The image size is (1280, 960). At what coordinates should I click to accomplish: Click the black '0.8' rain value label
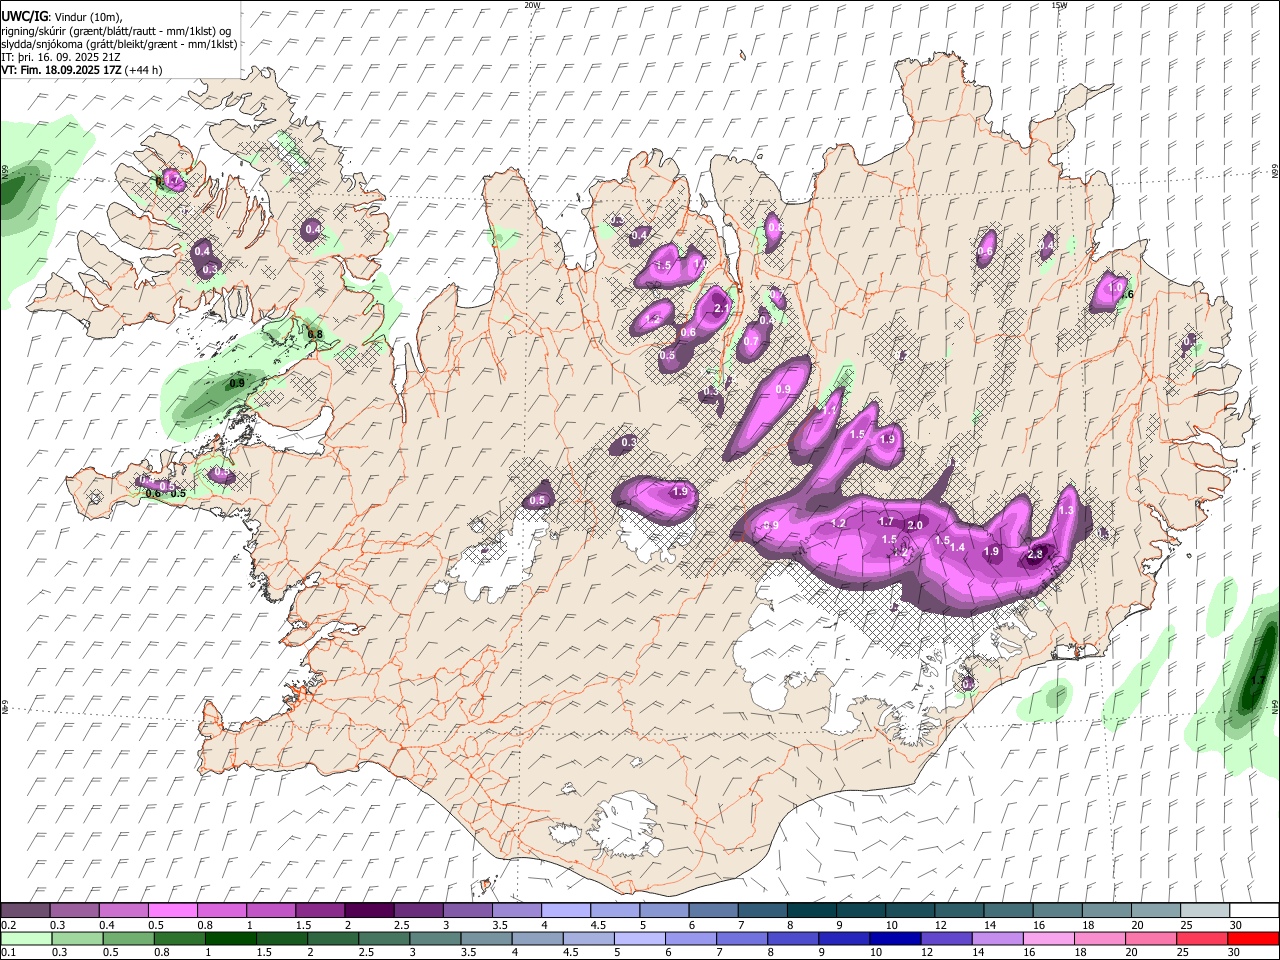click(x=314, y=334)
